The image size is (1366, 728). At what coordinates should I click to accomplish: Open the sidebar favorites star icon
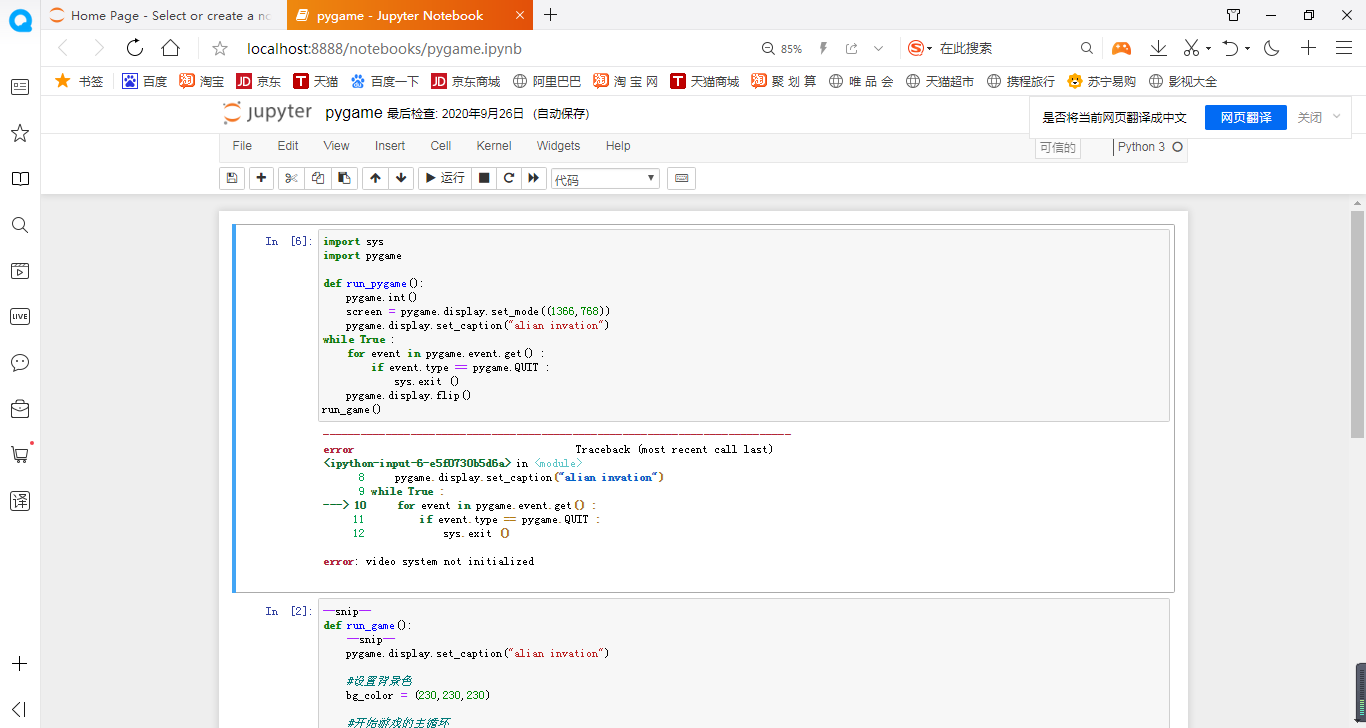(x=20, y=133)
